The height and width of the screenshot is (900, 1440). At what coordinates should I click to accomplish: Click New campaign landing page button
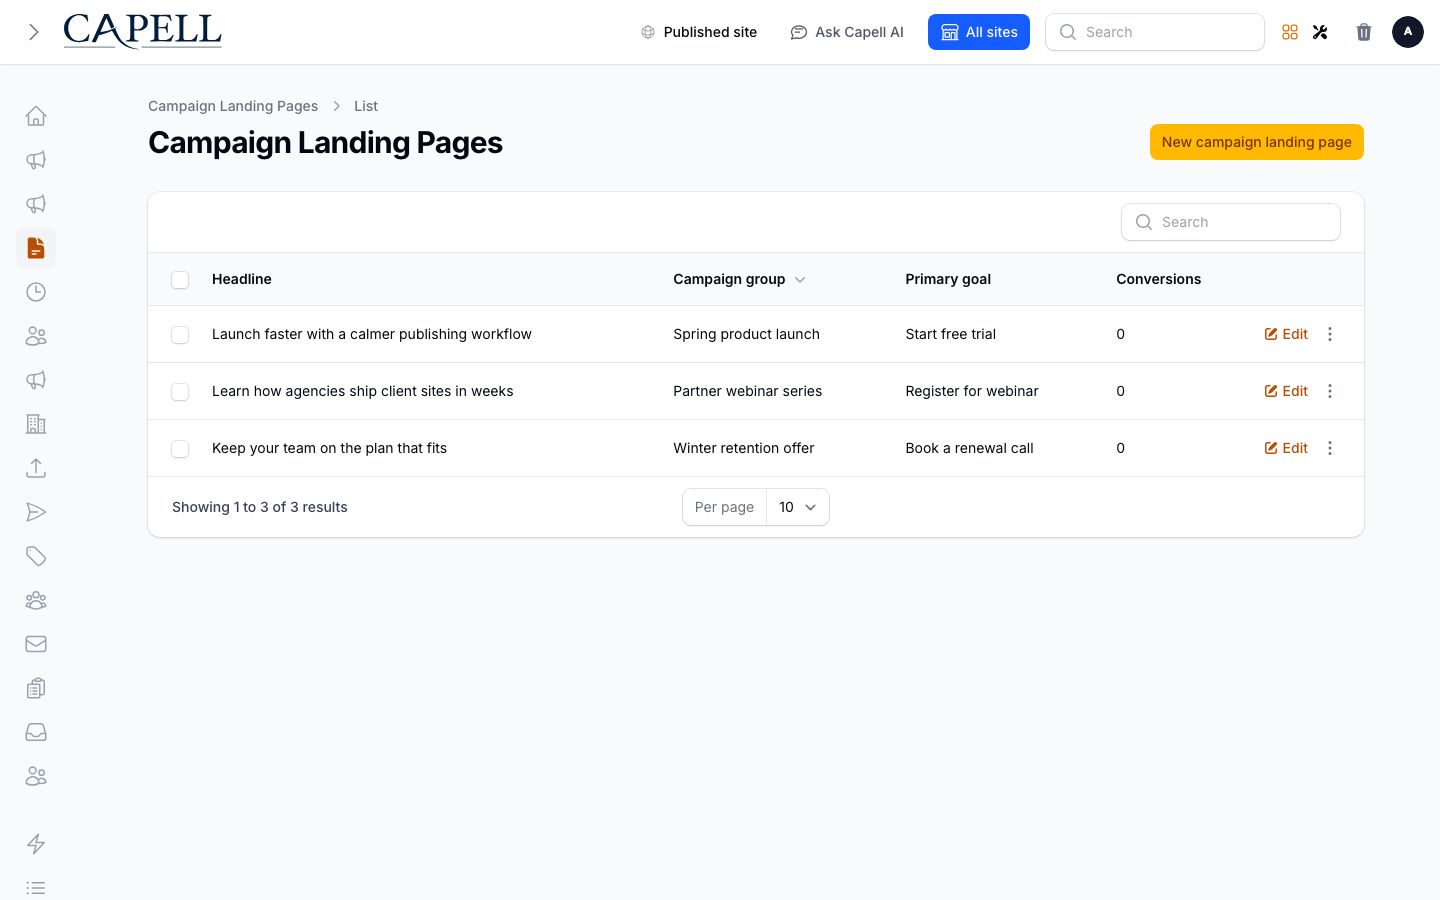pyautogui.click(x=1257, y=142)
